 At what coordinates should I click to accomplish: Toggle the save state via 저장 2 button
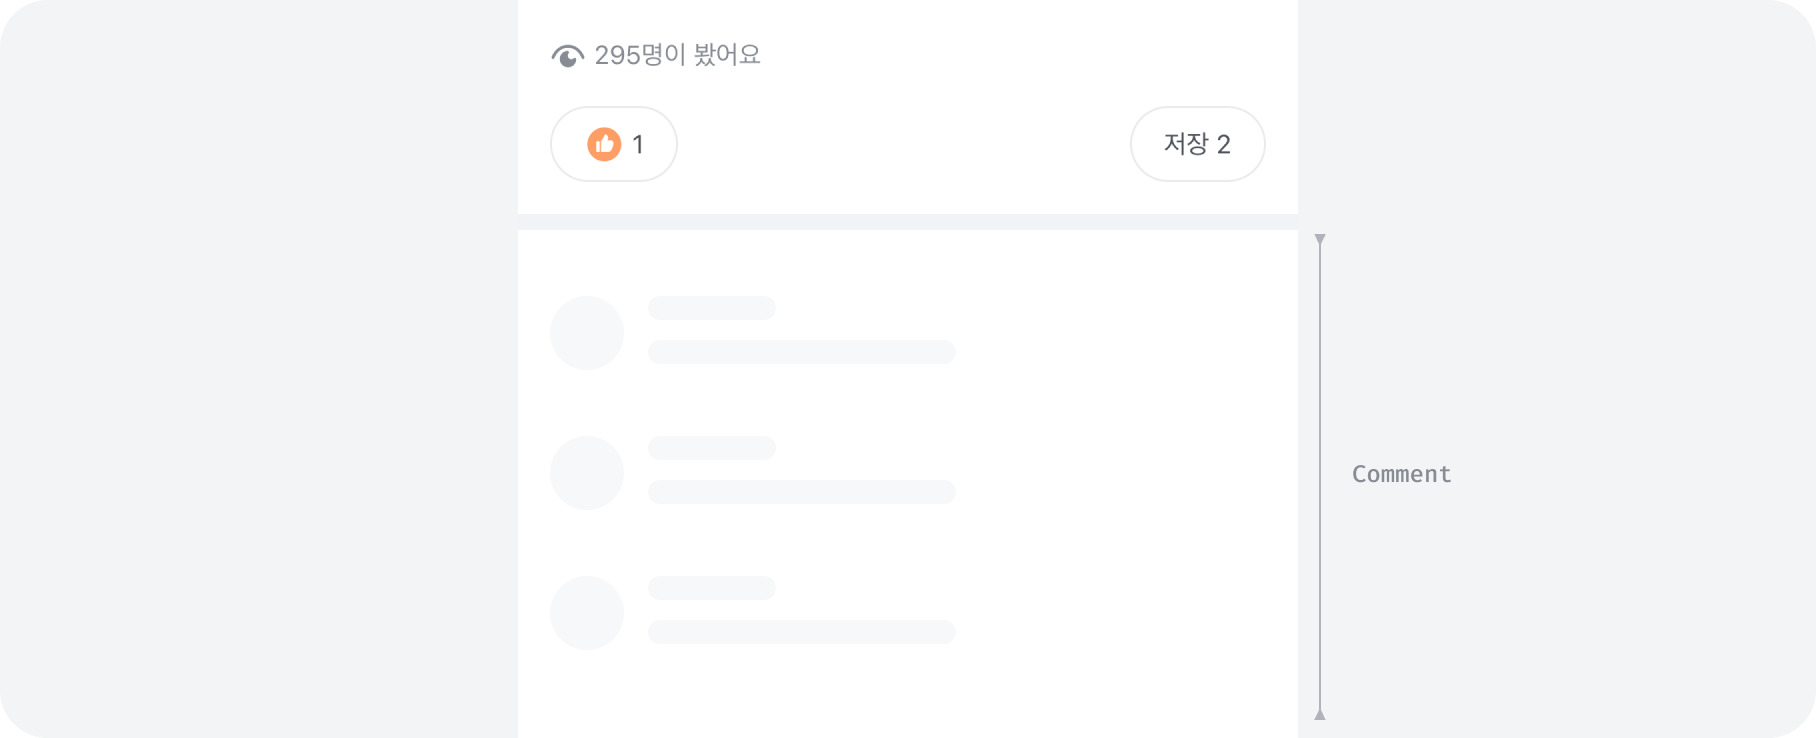[x=1197, y=144]
